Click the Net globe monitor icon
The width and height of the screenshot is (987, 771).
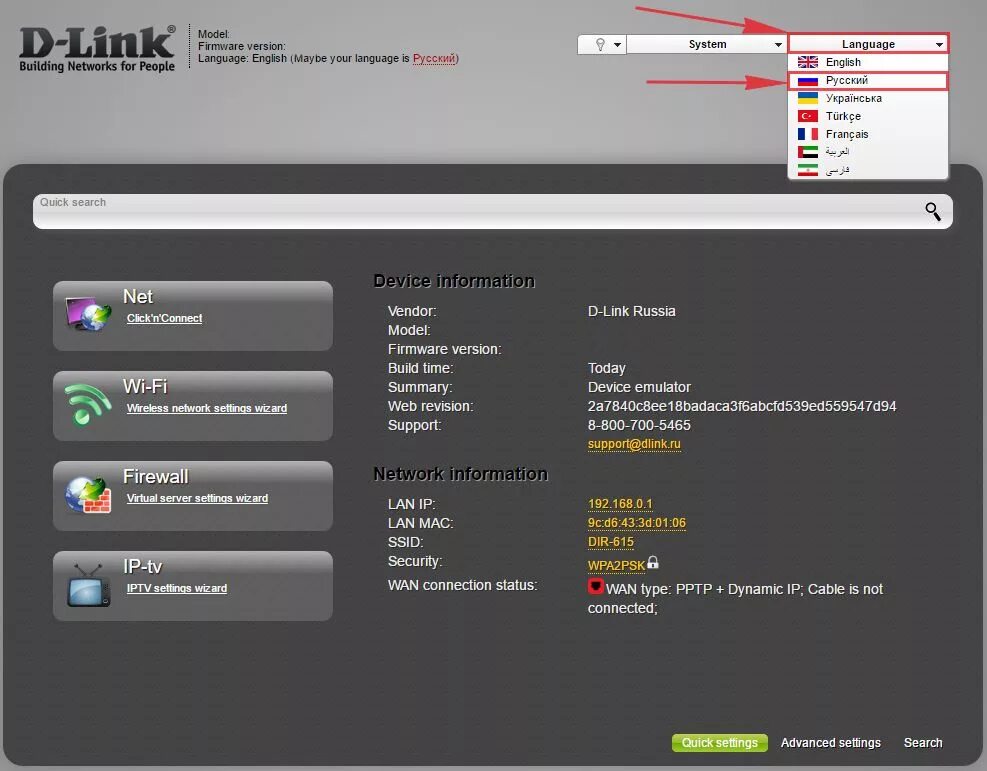(88, 313)
